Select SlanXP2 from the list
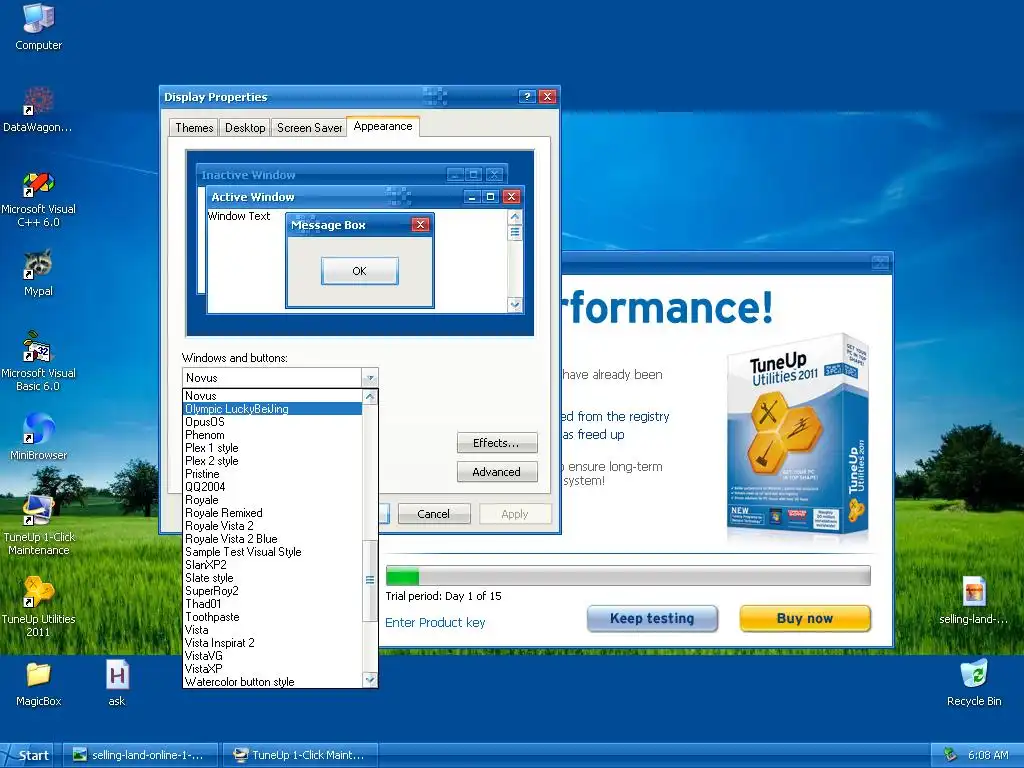 tap(272, 565)
